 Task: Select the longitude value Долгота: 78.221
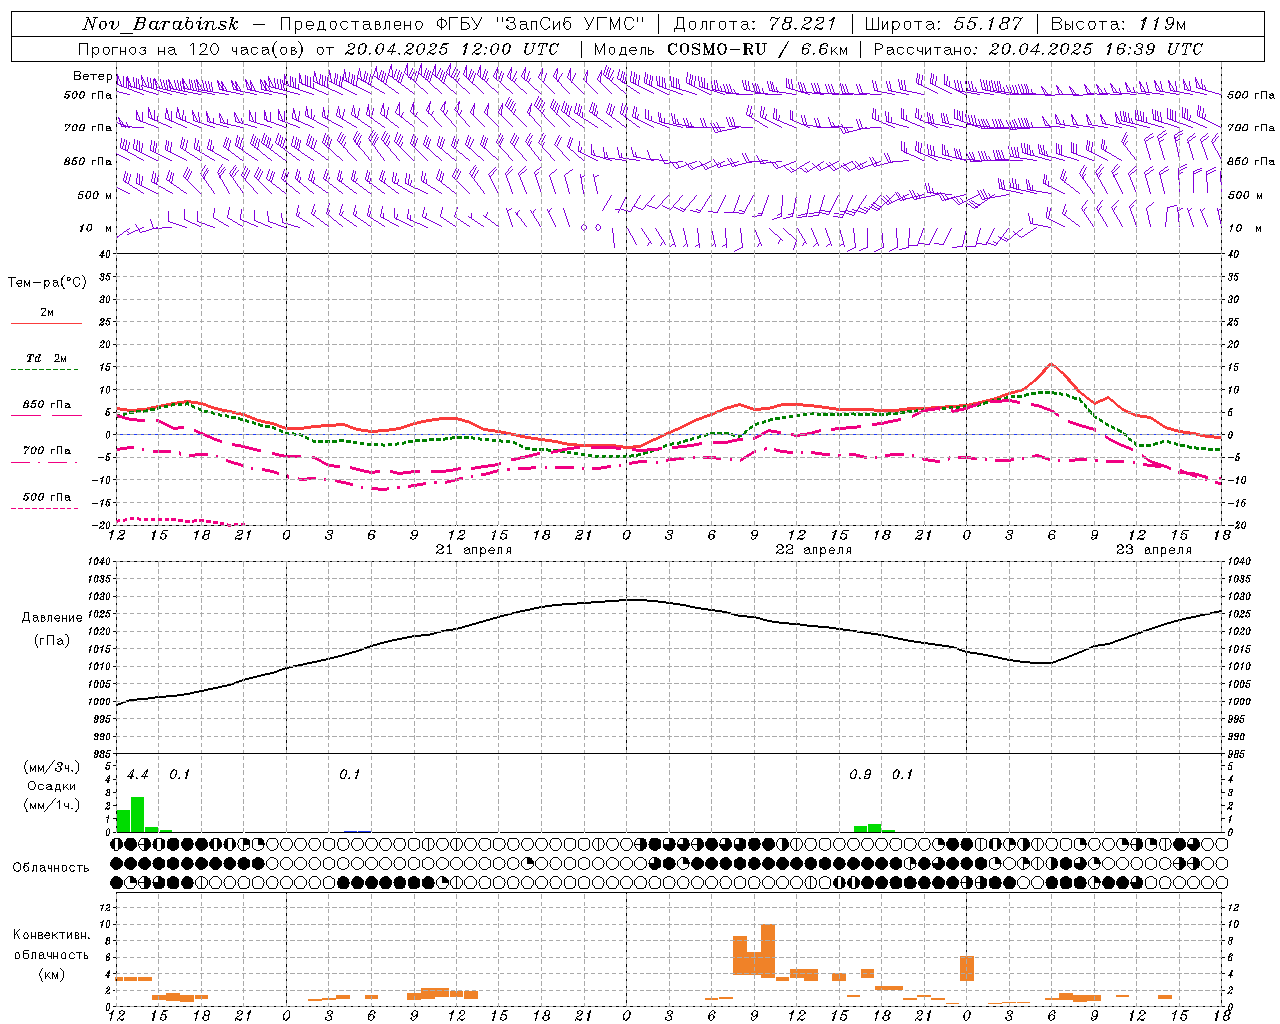pos(754,24)
